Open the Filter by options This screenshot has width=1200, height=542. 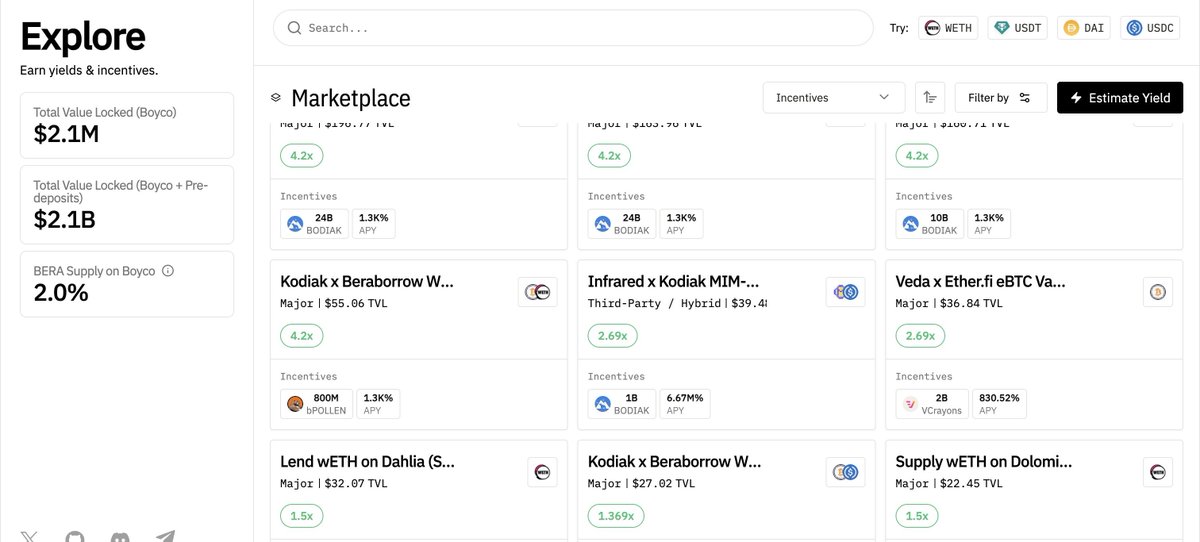click(x=1000, y=97)
